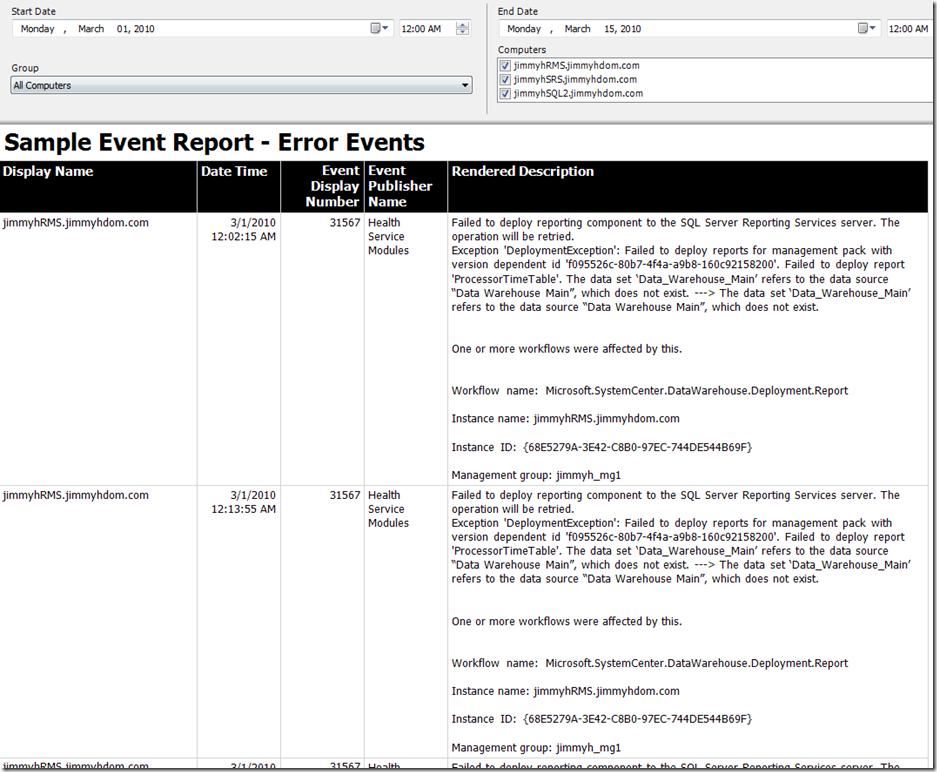This screenshot has width=937, height=772.
Task: Select the Start Date '01, 2010' value
Action: (x=136, y=29)
